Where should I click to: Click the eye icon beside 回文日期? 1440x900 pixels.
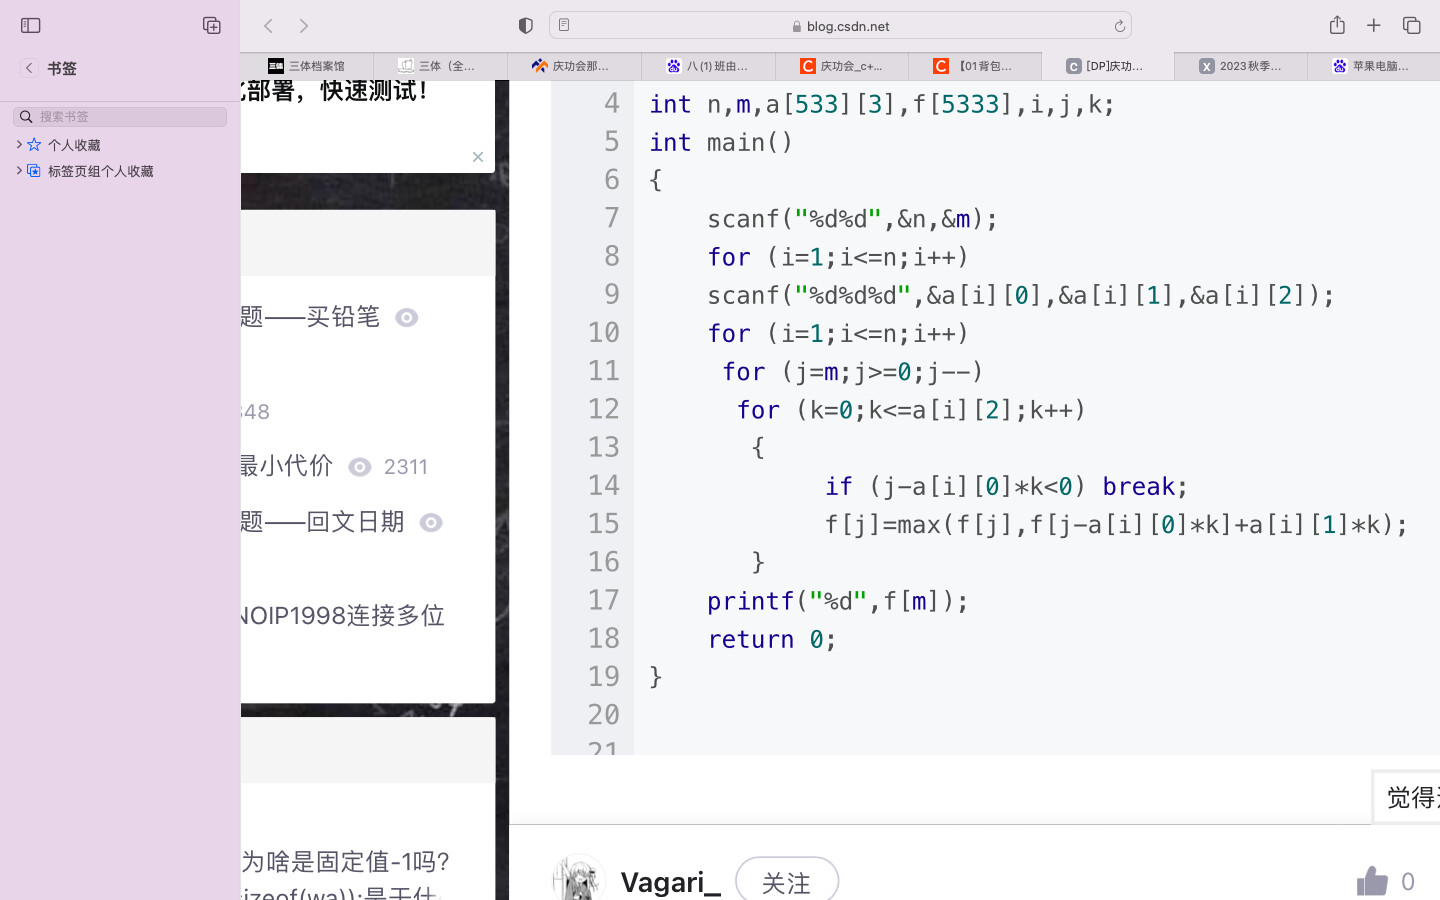coord(431,523)
